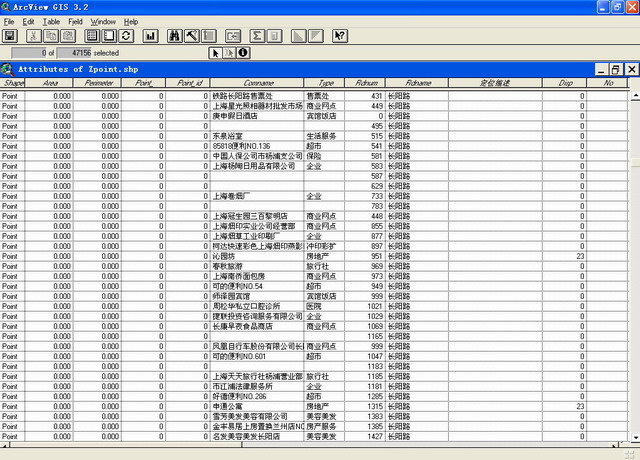Open the Field menu
The height and width of the screenshot is (460, 640).
click(75, 22)
